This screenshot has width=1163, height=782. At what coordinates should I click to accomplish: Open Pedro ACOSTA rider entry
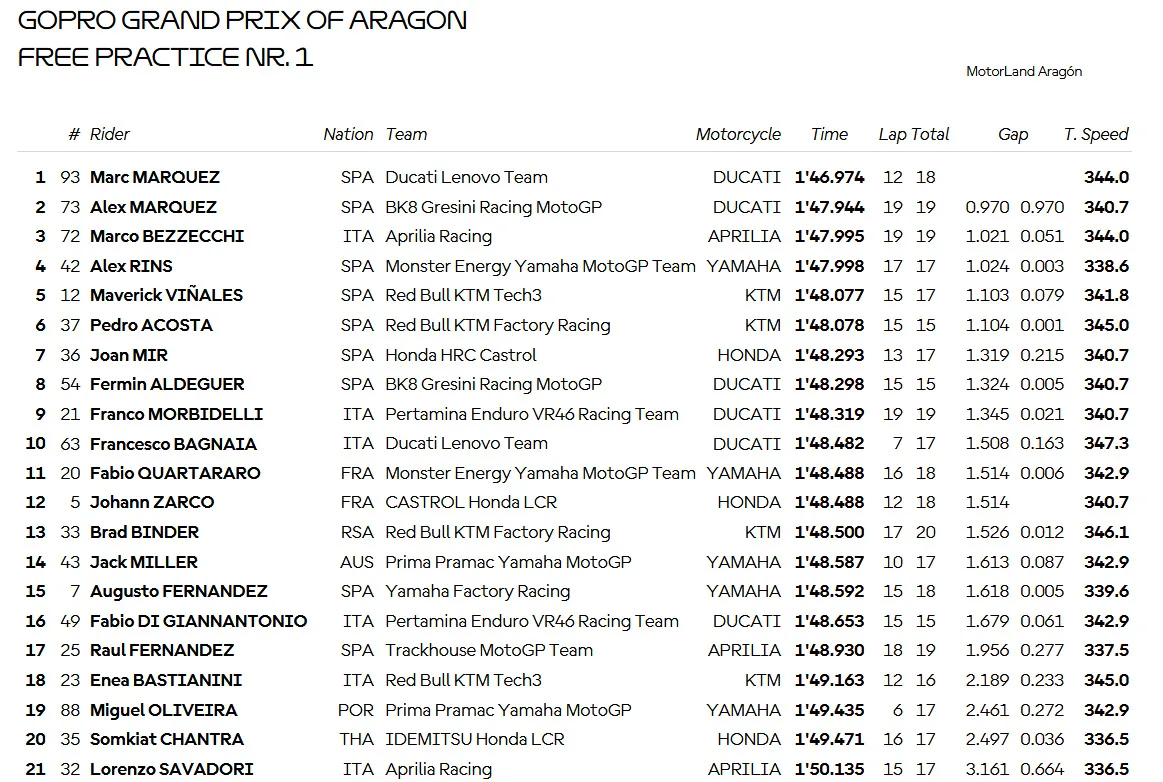151,325
